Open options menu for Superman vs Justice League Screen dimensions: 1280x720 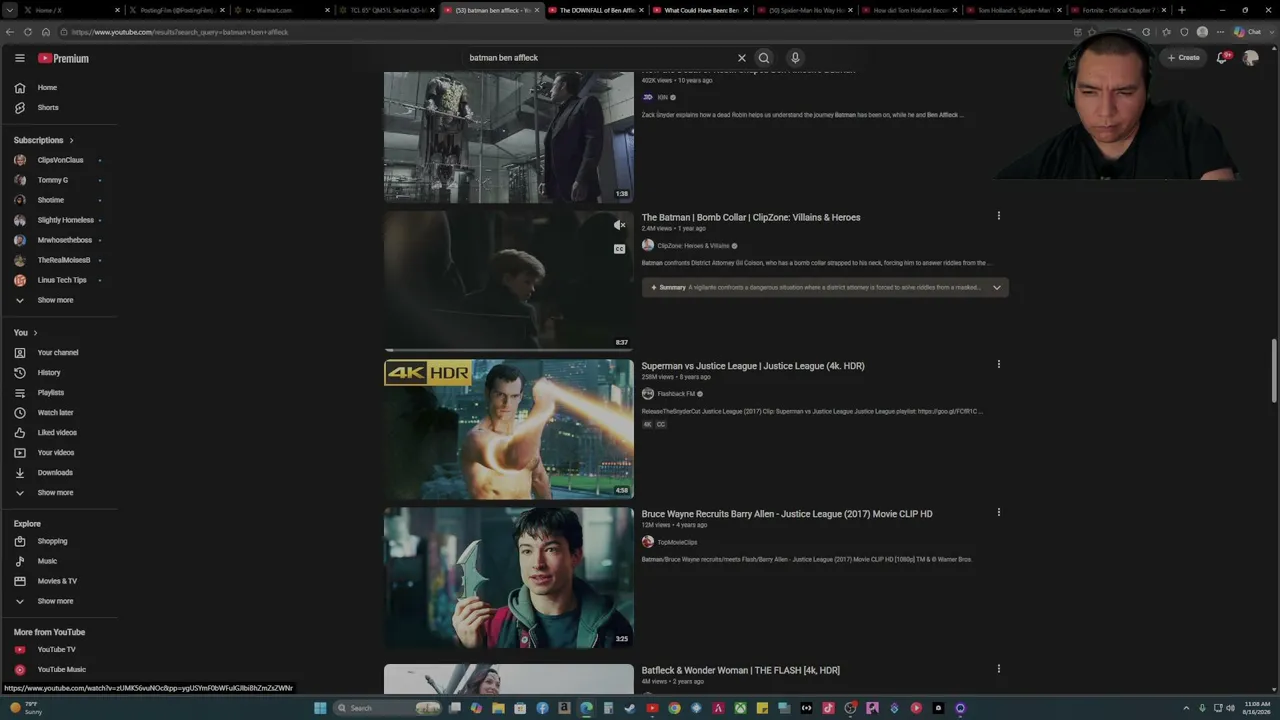point(998,364)
